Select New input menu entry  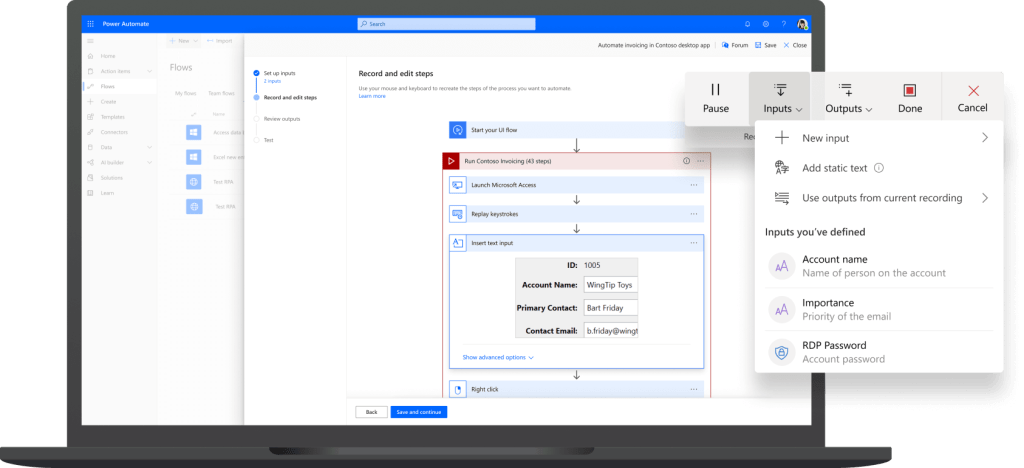click(x=878, y=138)
